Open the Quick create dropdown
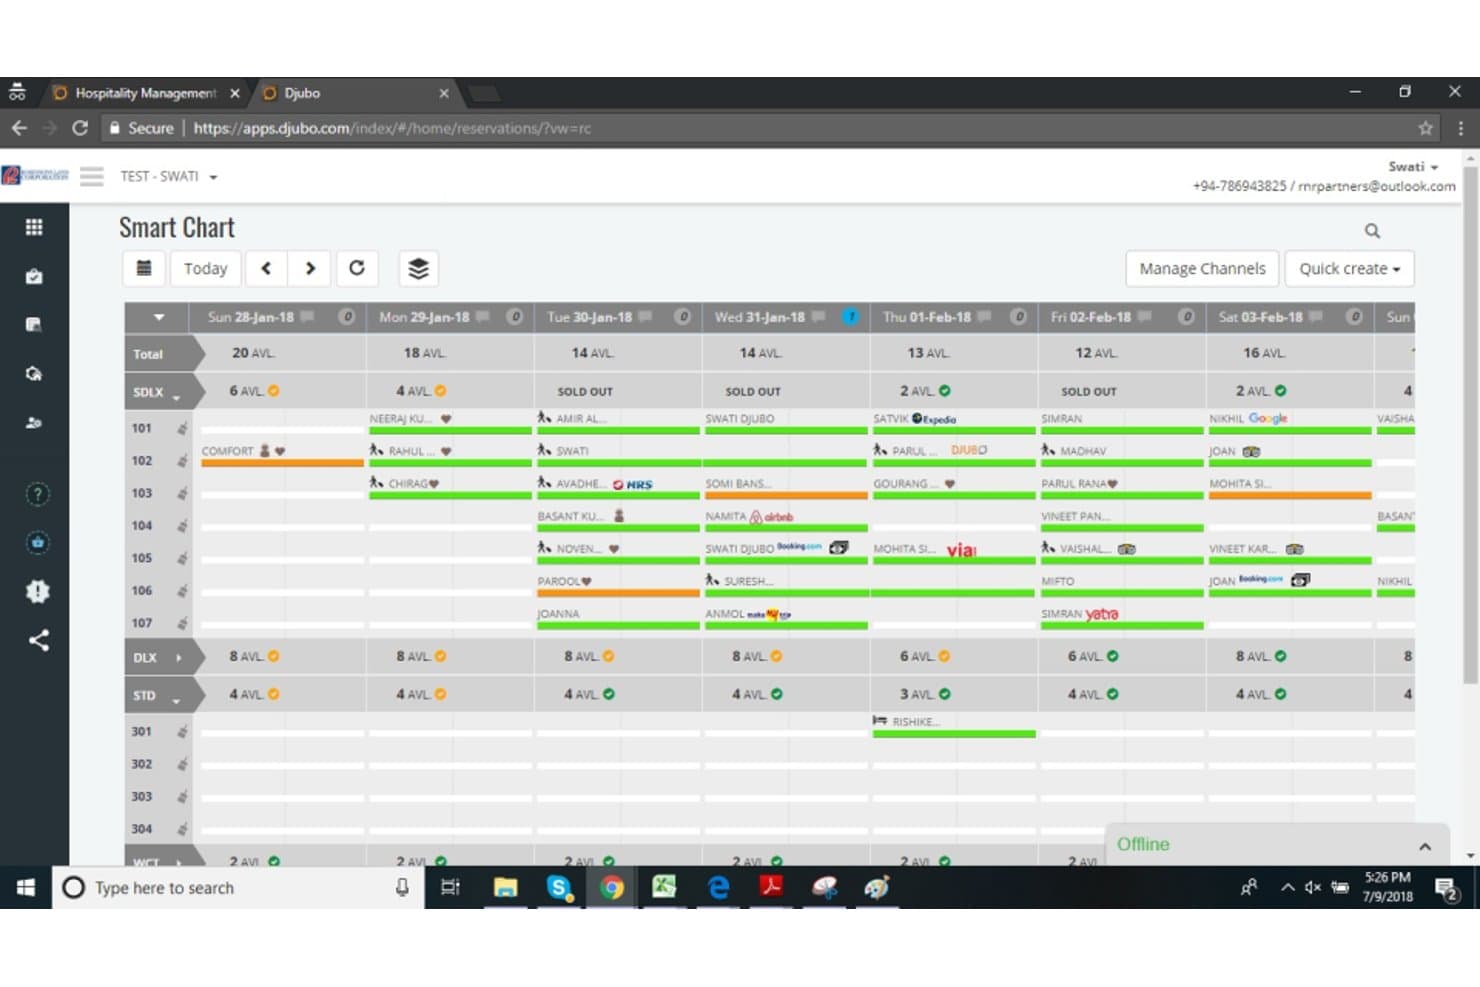This screenshot has height=987, width=1480. (1349, 268)
